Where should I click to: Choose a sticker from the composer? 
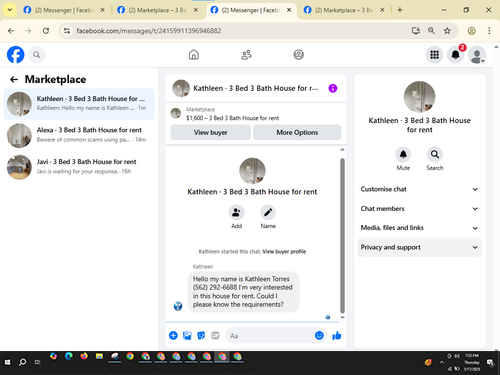[x=201, y=335]
